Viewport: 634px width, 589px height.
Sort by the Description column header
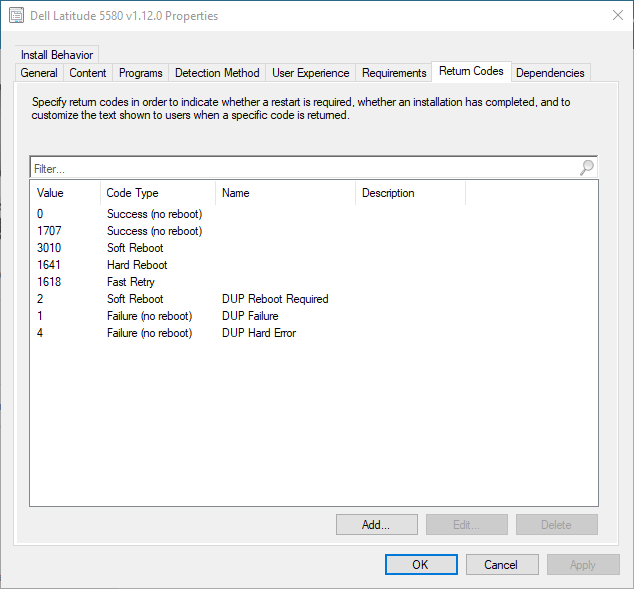410,193
